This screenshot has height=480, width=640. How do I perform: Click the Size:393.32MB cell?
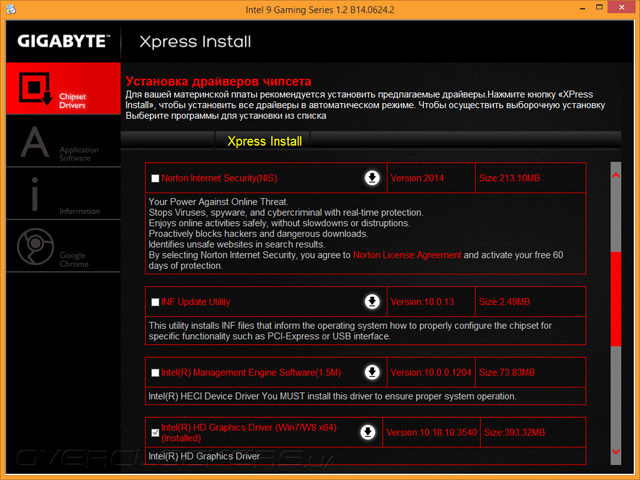coord(533,433)
